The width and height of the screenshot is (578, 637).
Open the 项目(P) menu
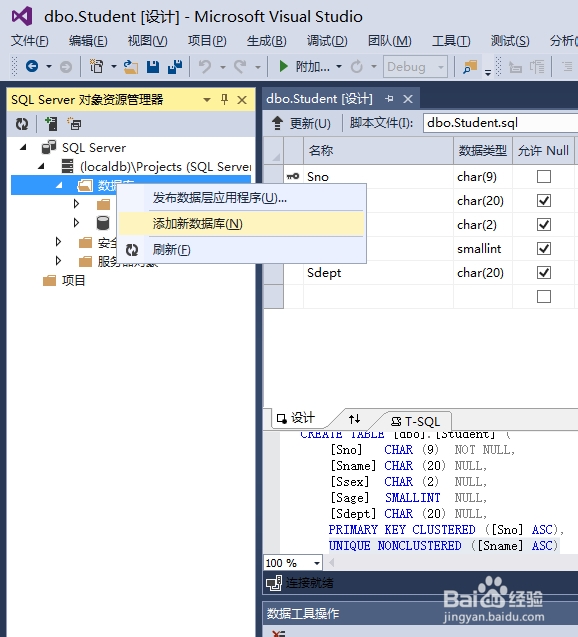point(207,41)
